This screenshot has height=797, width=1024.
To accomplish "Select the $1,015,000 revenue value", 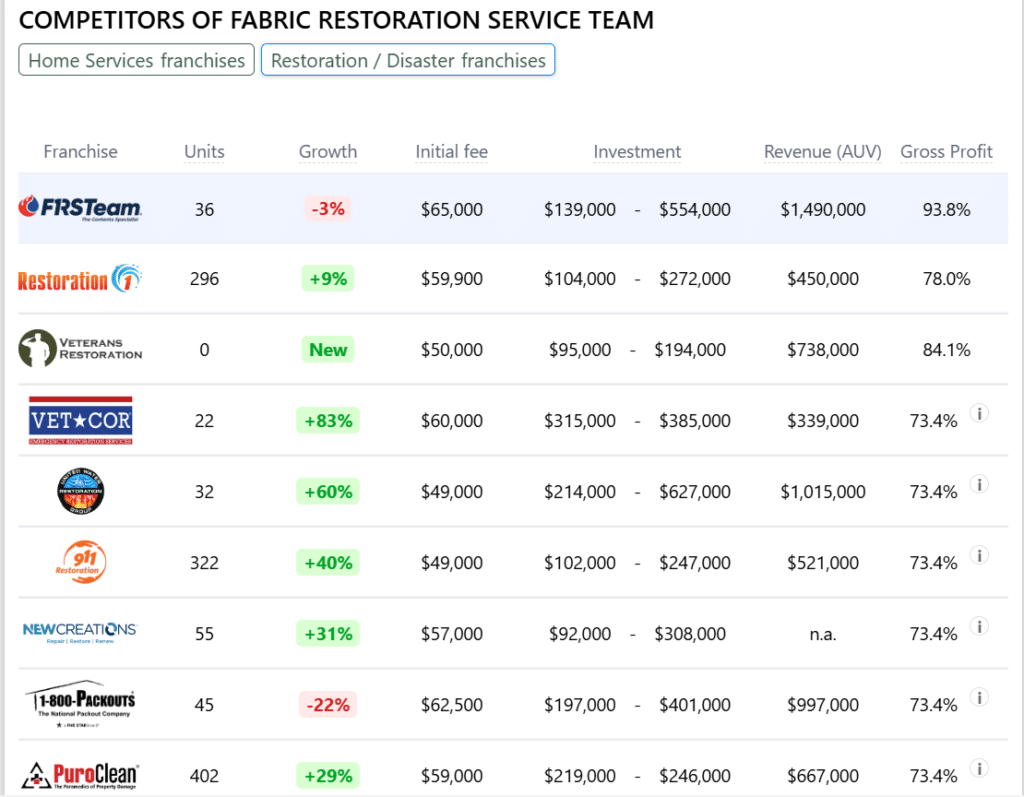I will pyautogui.click(x=823, y=492).
